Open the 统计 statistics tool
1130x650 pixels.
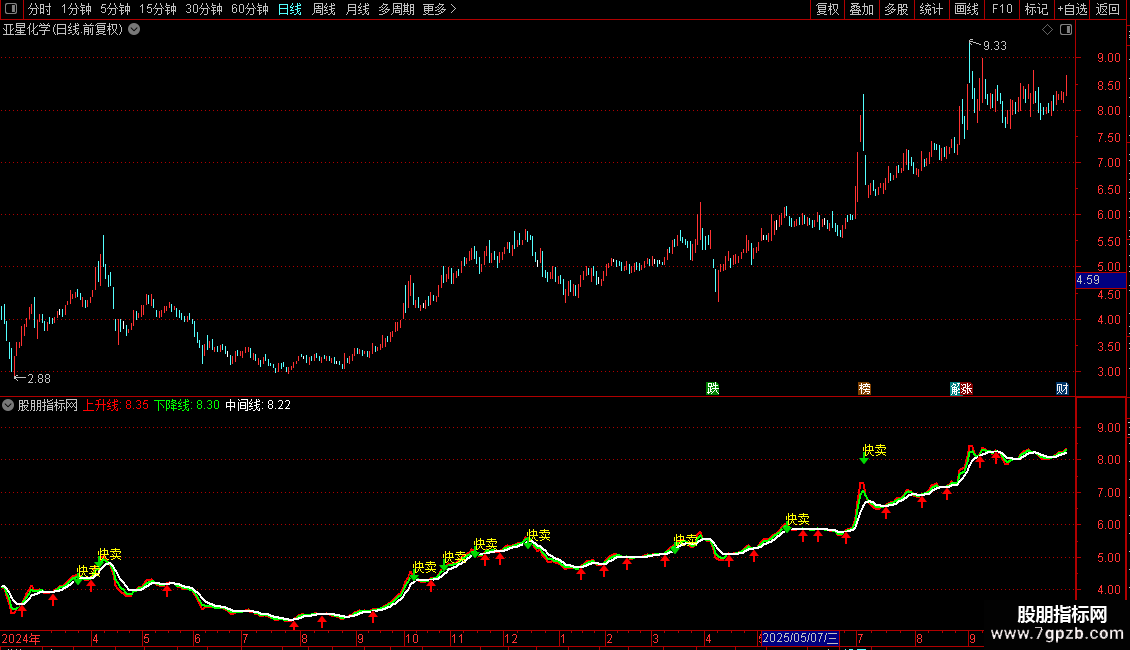[930, 9]
